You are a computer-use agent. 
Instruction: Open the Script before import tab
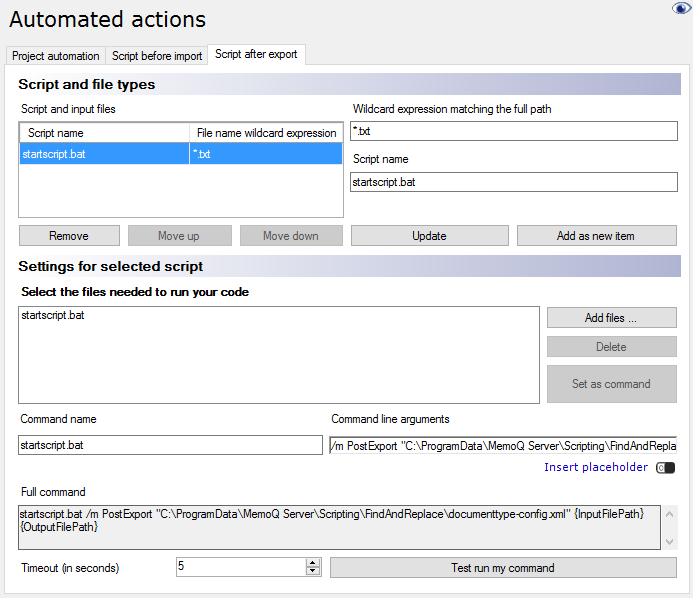point(157,56)
